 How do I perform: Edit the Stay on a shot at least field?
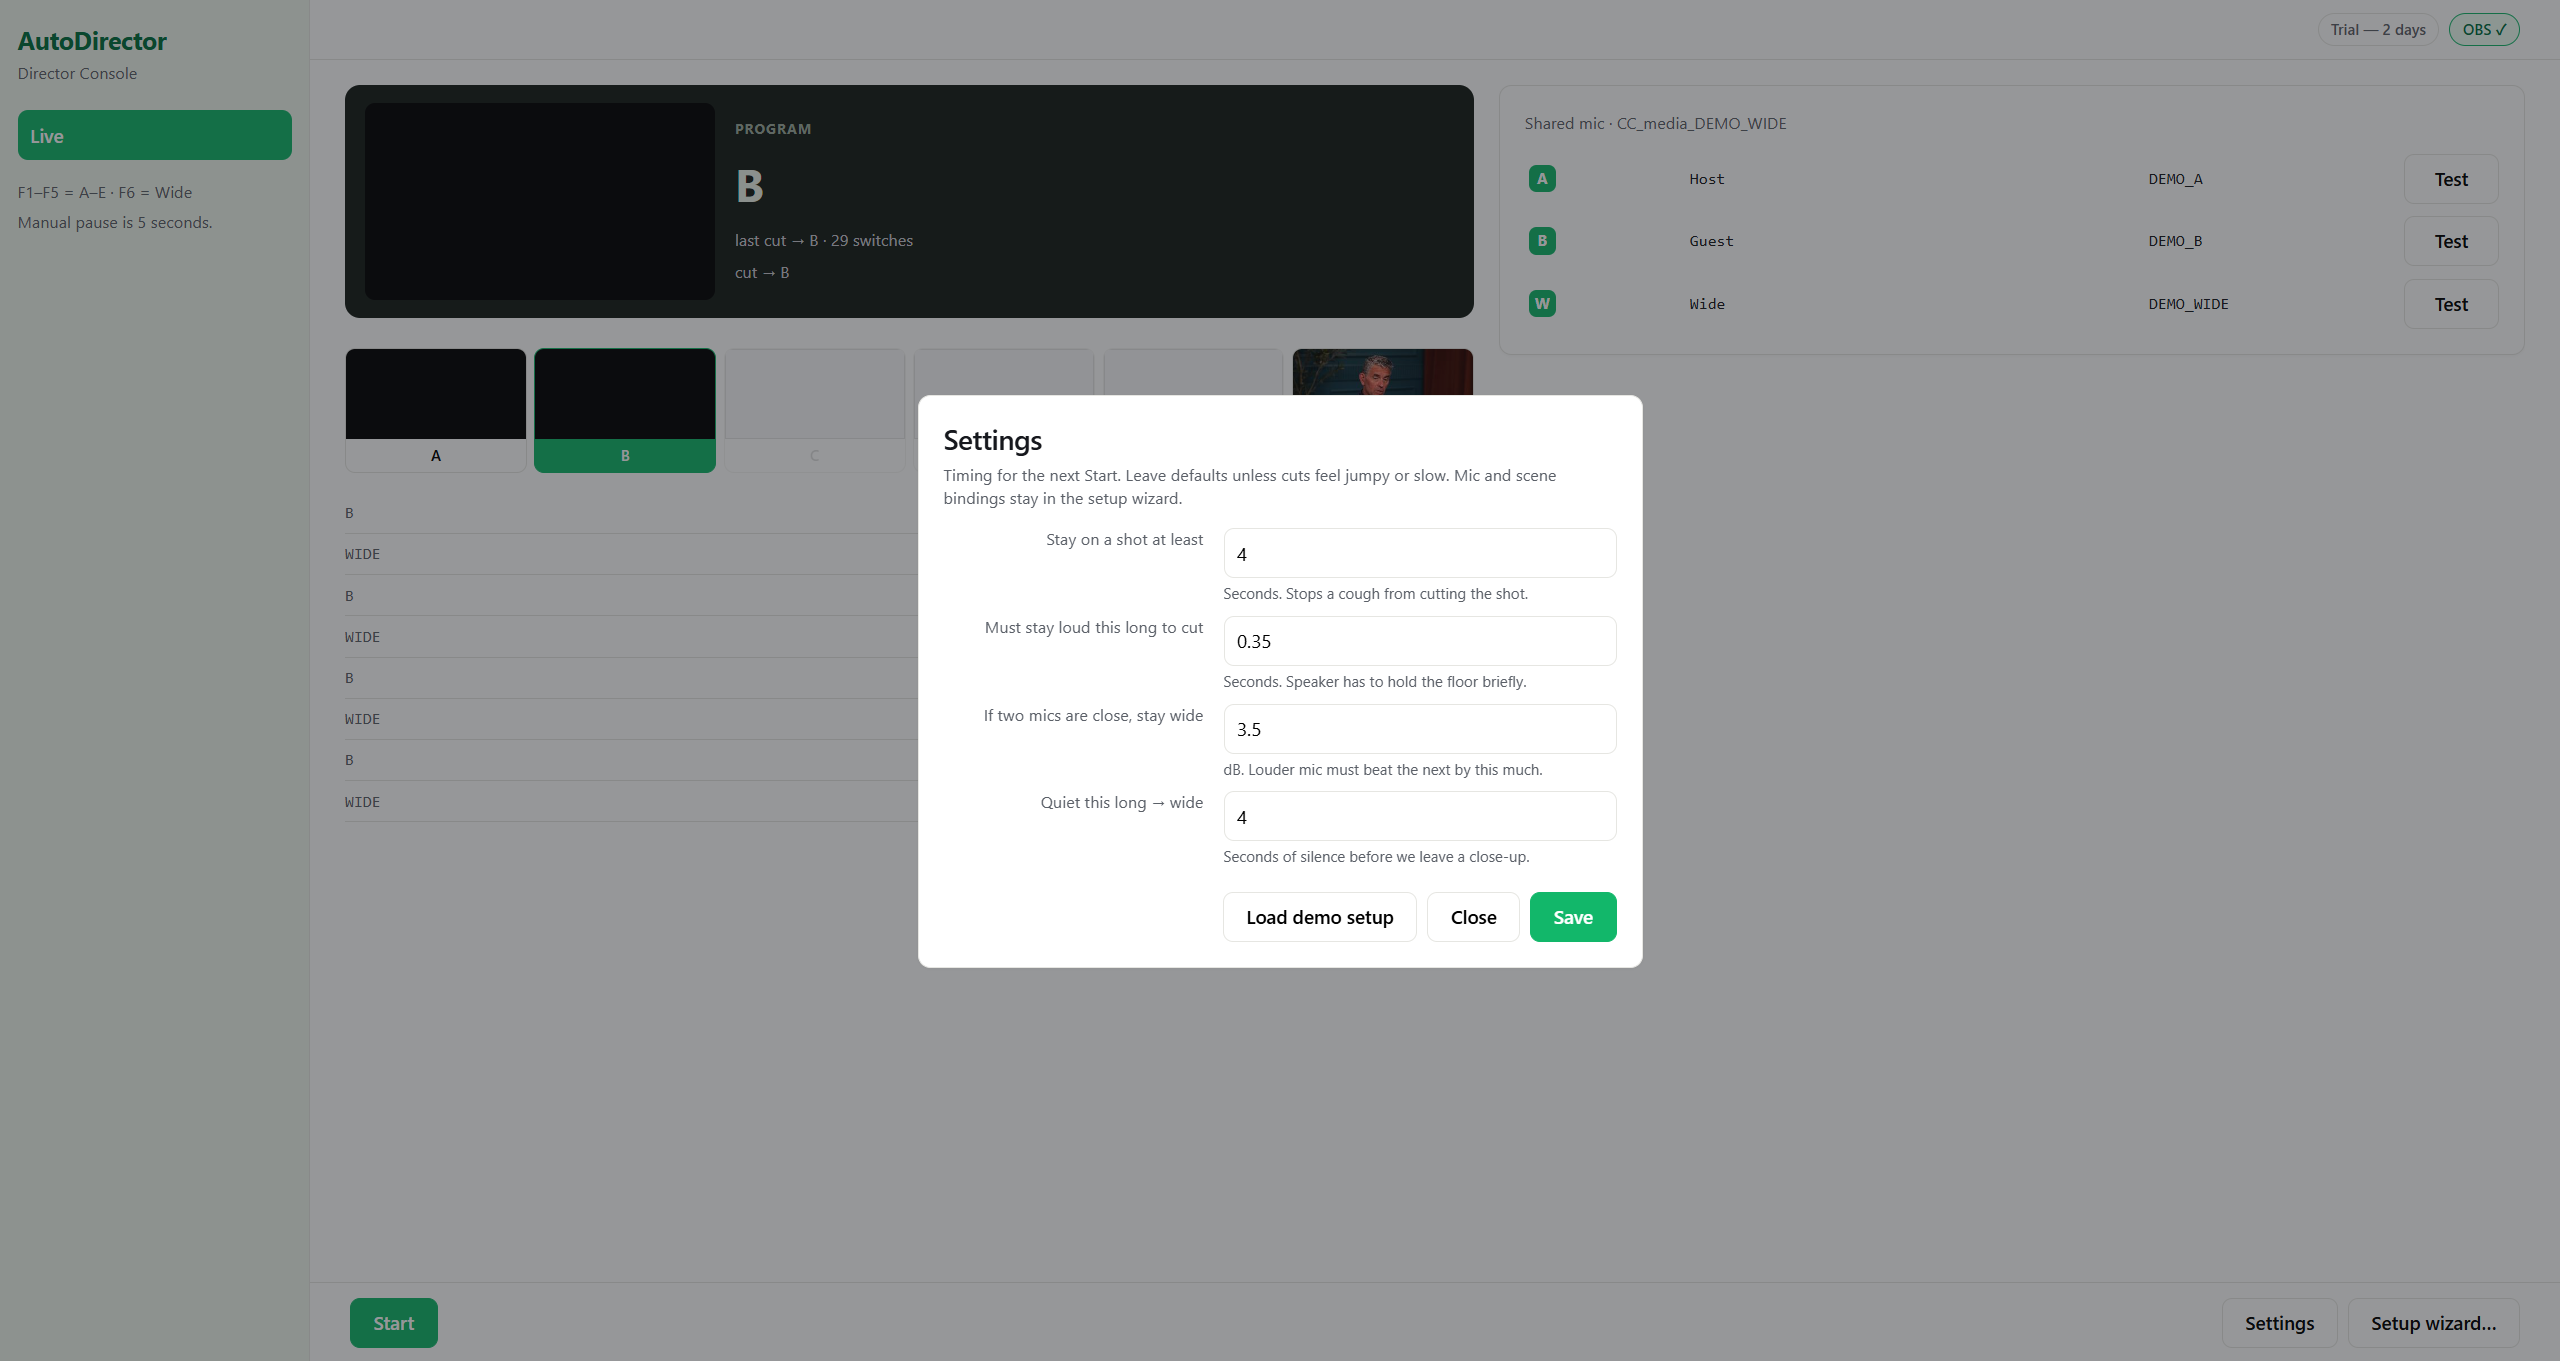(x=1420, y=553)
